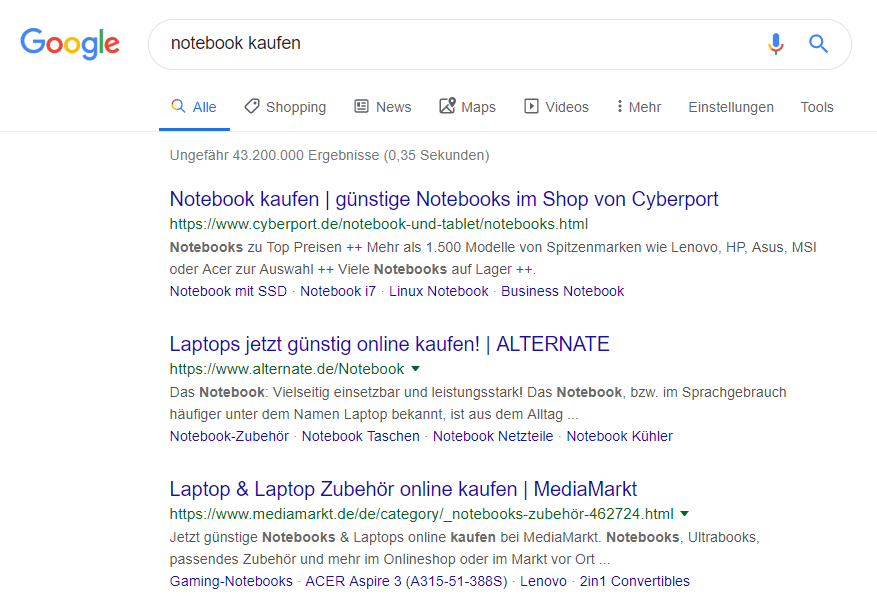Open 'Linux Notebook' sitelink

pyautogui.click(x=438, y=291)
